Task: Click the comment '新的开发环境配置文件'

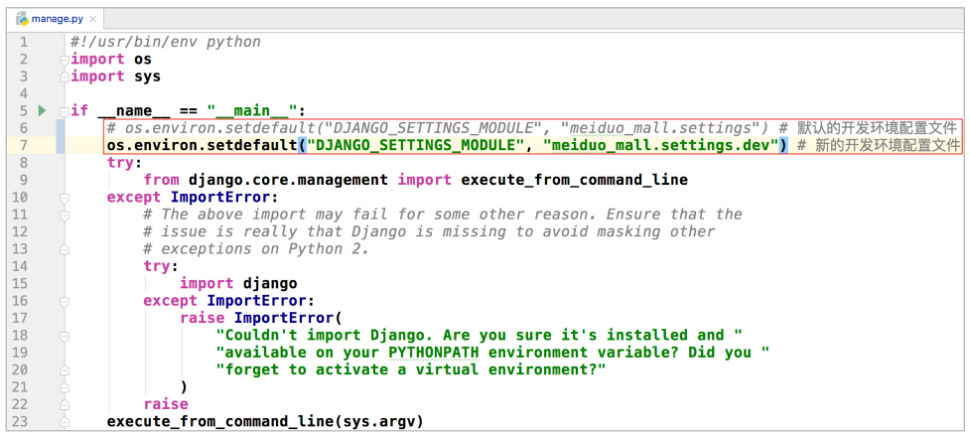Action: (x=889, y=145)
